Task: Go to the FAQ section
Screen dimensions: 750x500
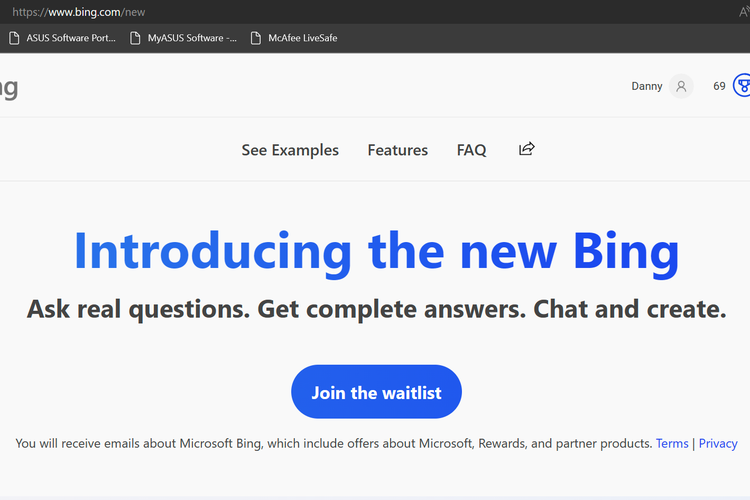Action: tap(471, 150)
